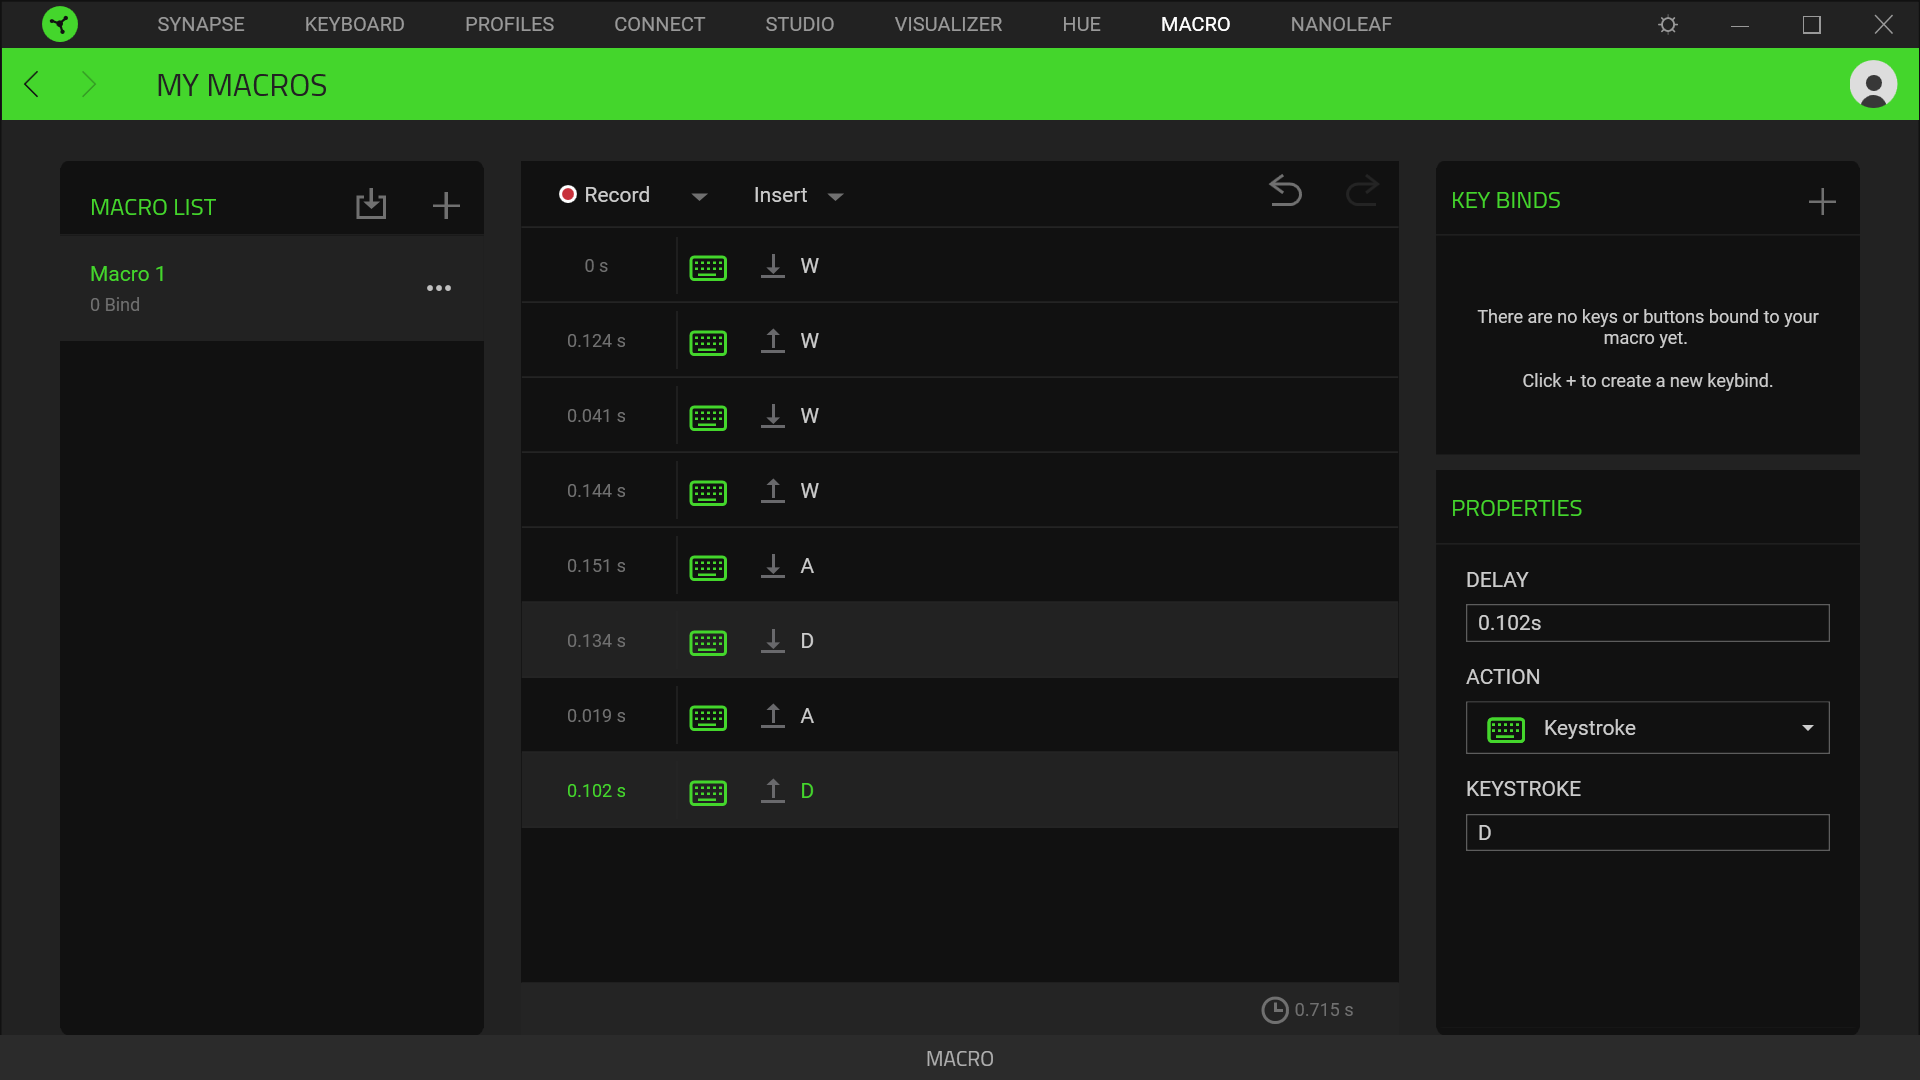Open the settings gear icon
Image resolution: width=1920 pixels, height=1080 pixels.
[1668, 24]
